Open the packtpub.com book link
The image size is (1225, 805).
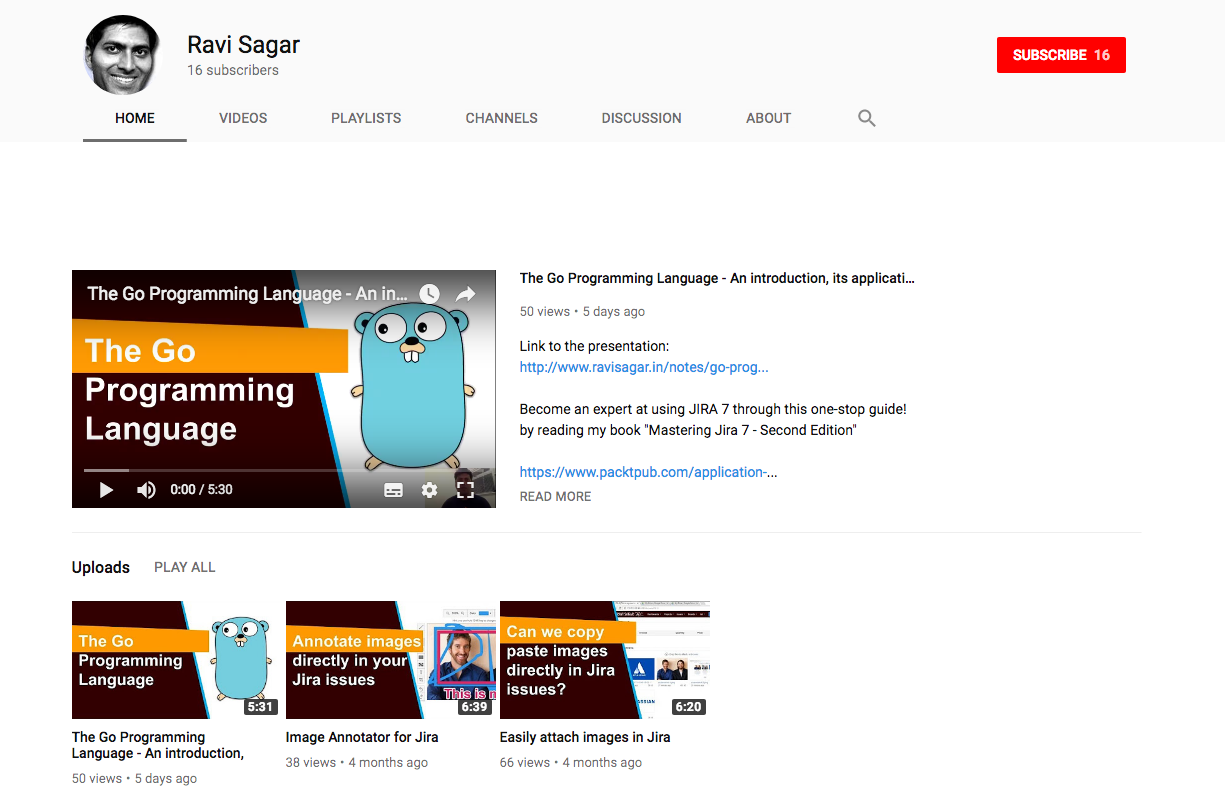pyautogui.click(x=648, y=472)
